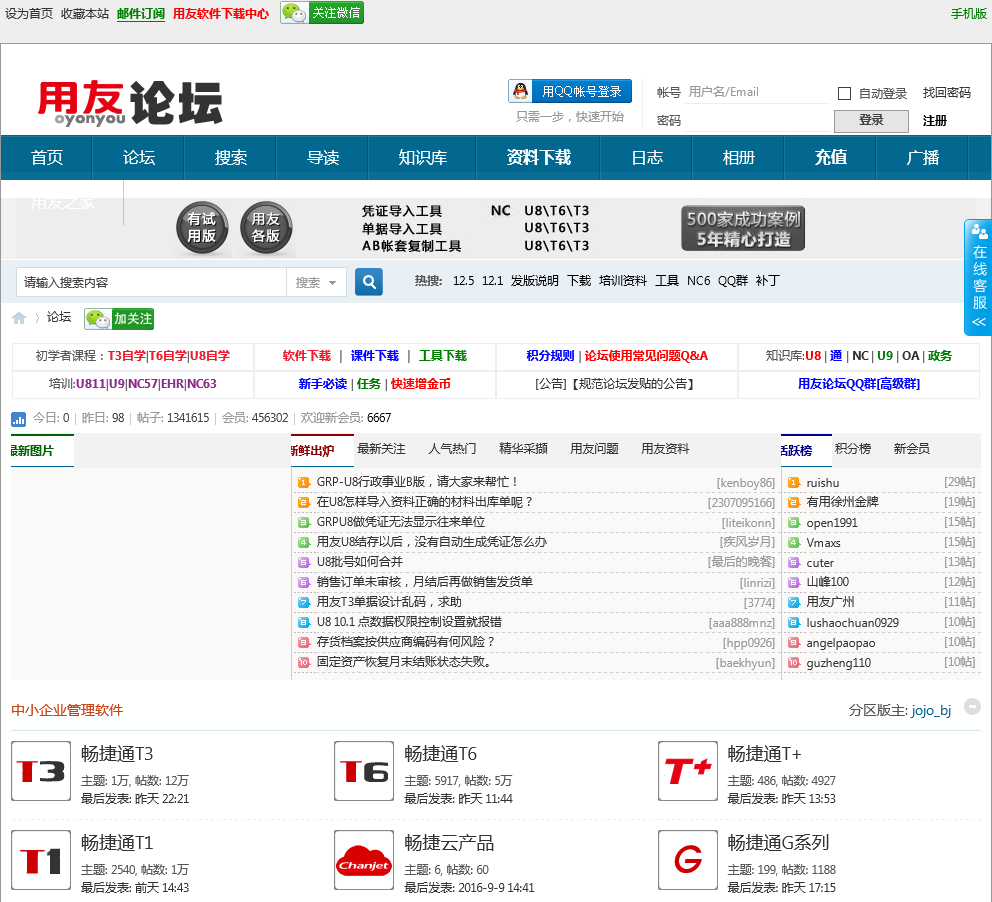This screenshot has width=992, height=902.
Task: Open the 畅捷通G系列 forum logo
Action: 688,860
